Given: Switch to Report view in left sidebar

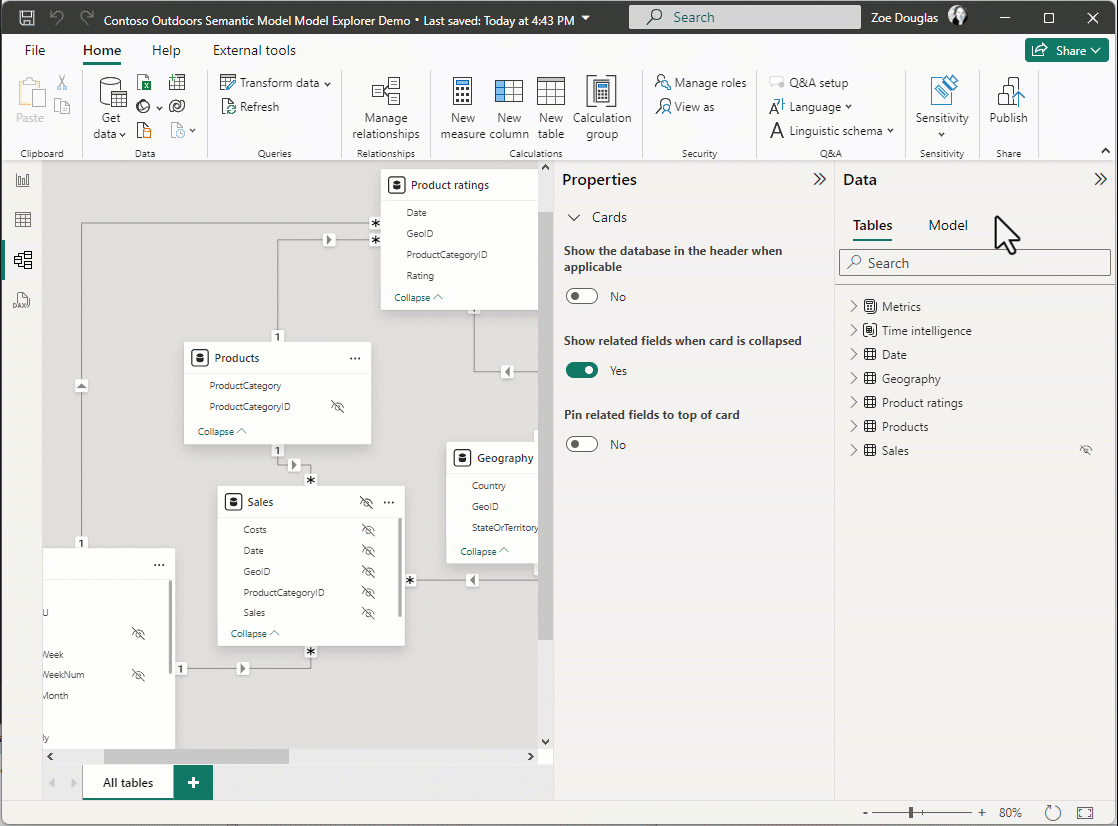Looking at the screenshot, I should point(22,181).
